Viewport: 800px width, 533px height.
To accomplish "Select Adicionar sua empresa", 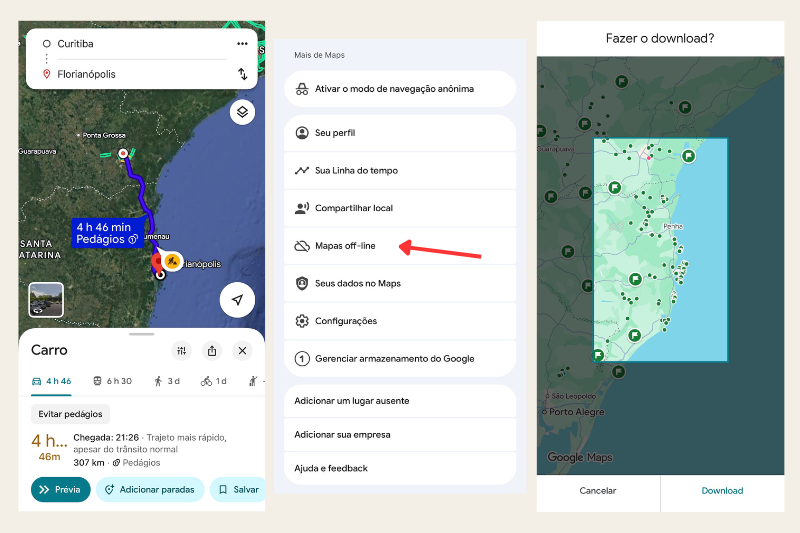I will click(400, 435).
